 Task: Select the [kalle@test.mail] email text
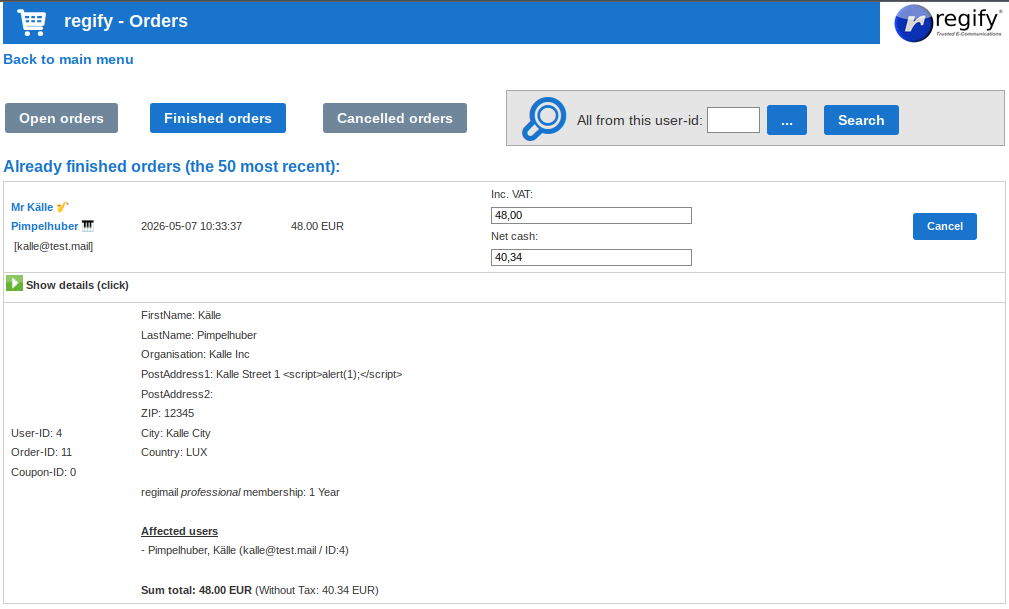pyautogui.click(x=53, y=246)
